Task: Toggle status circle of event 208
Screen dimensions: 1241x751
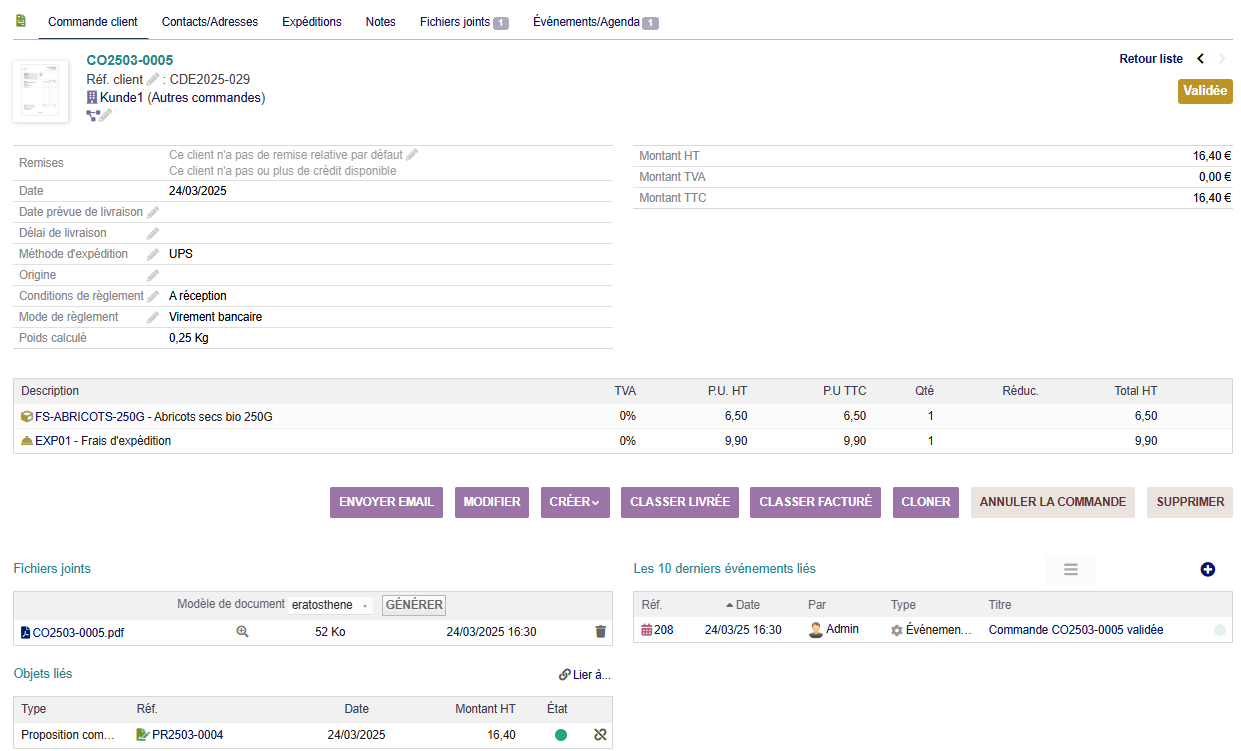Action: [1219, 630]
